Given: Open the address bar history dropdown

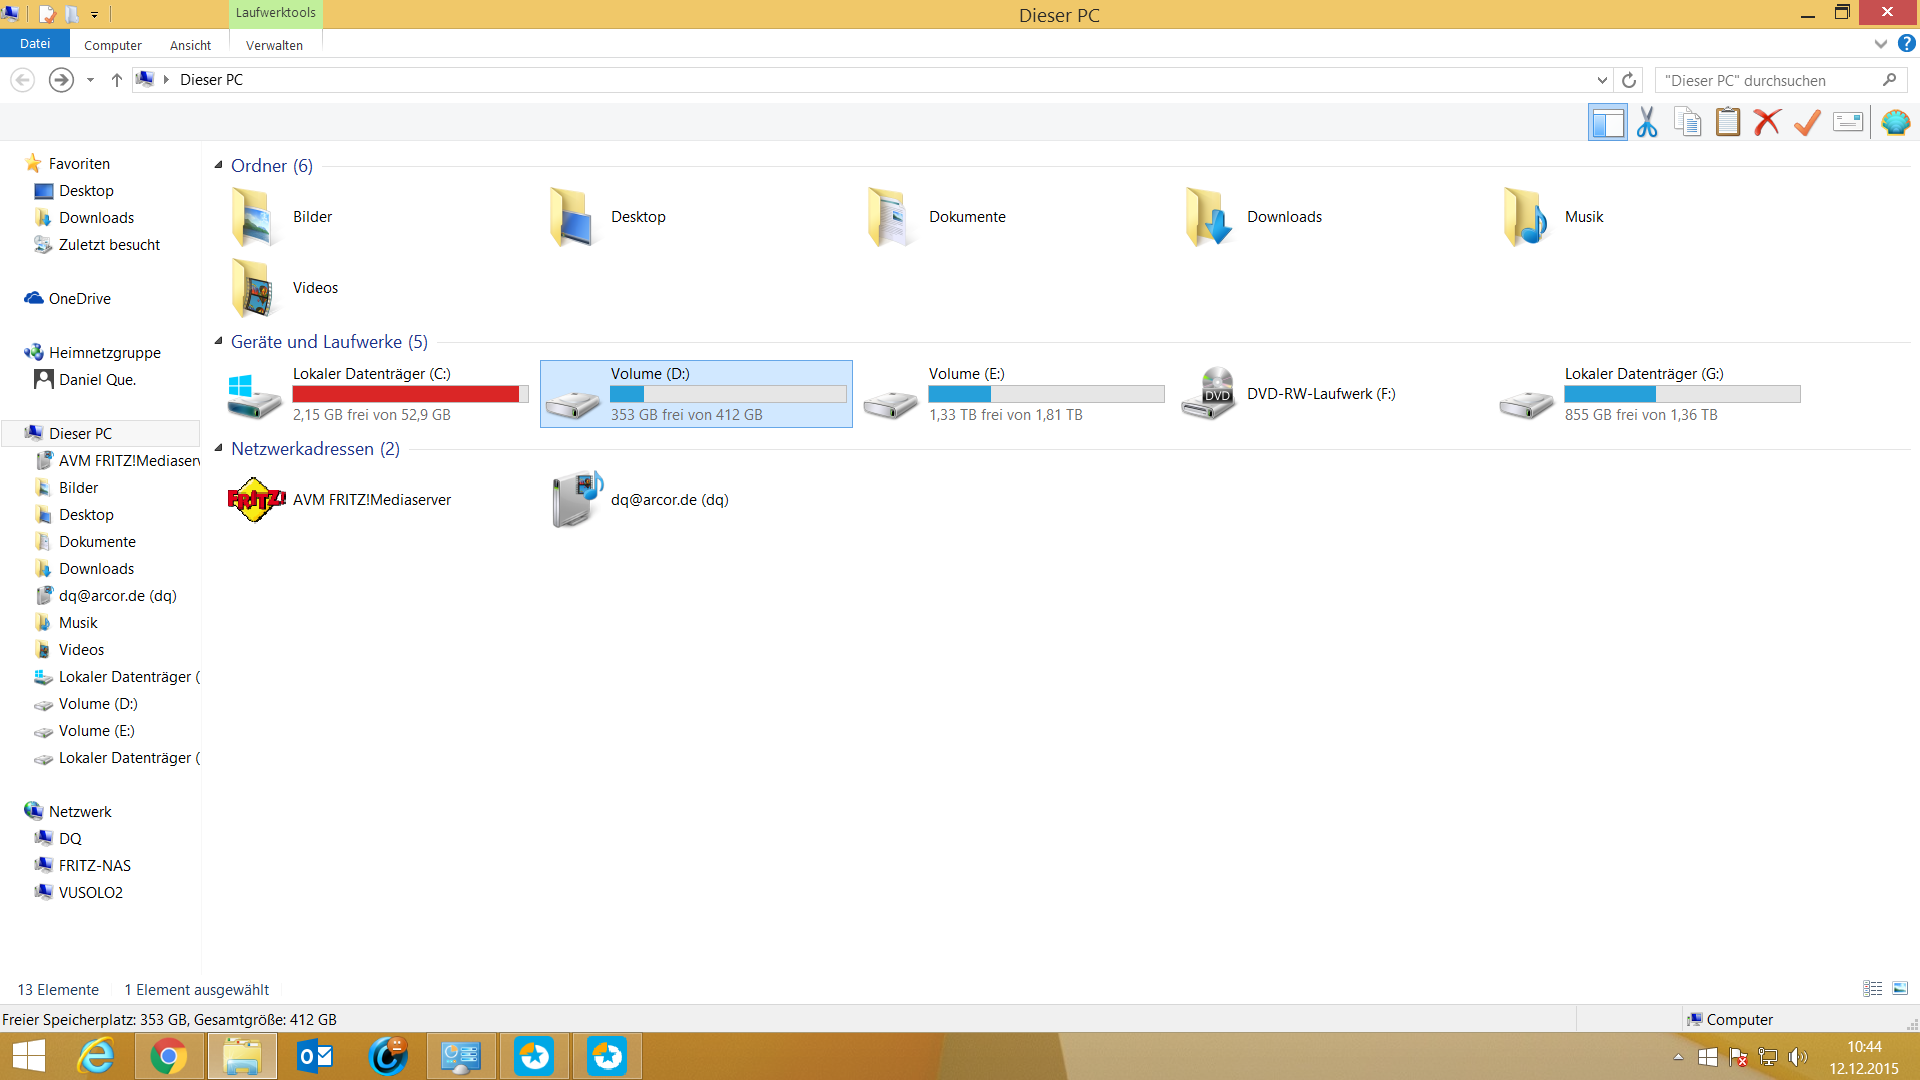Looking at the screenshot, I should pos(1602,80).
